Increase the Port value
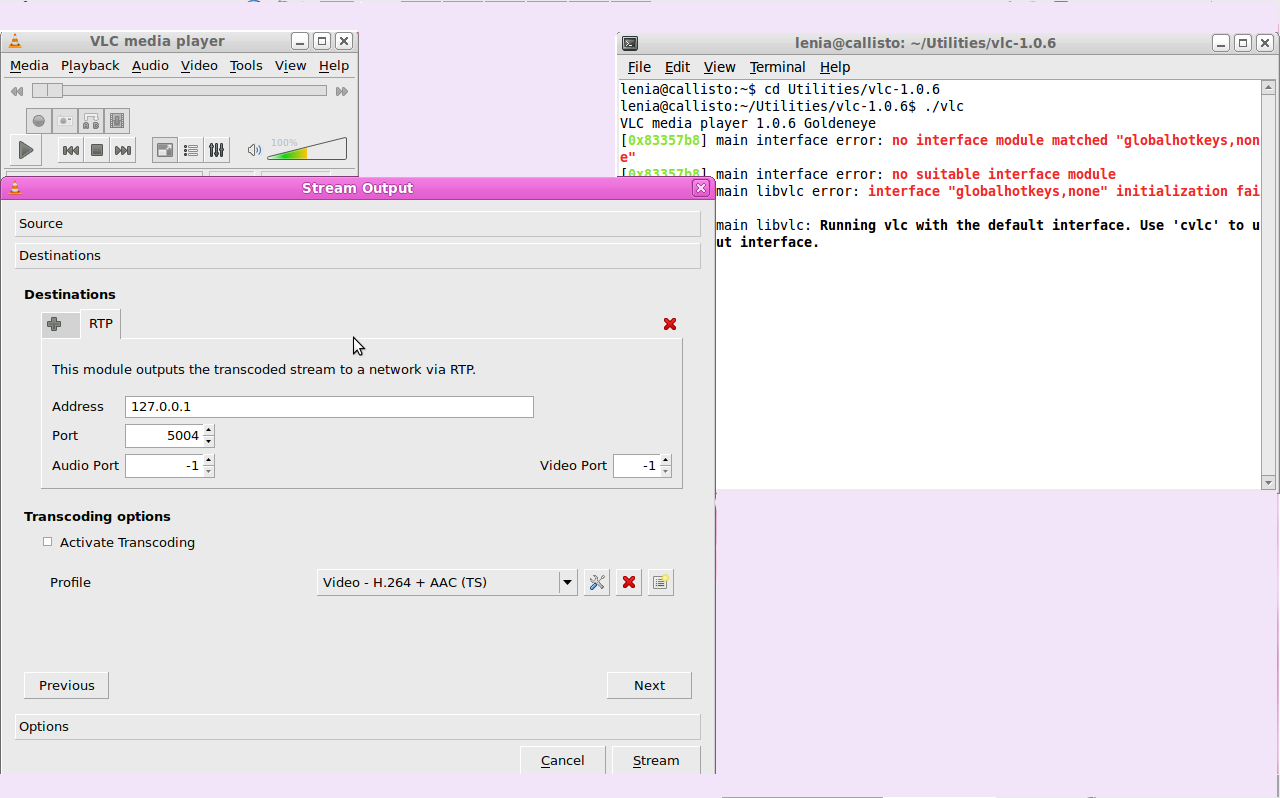 [x=208, y=430]
